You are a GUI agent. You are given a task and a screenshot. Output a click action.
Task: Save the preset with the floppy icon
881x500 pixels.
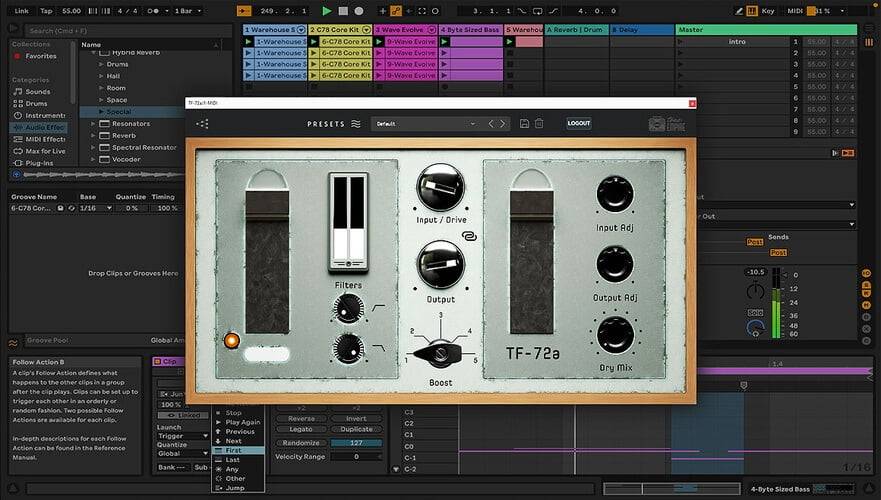[x=524, y=124]
